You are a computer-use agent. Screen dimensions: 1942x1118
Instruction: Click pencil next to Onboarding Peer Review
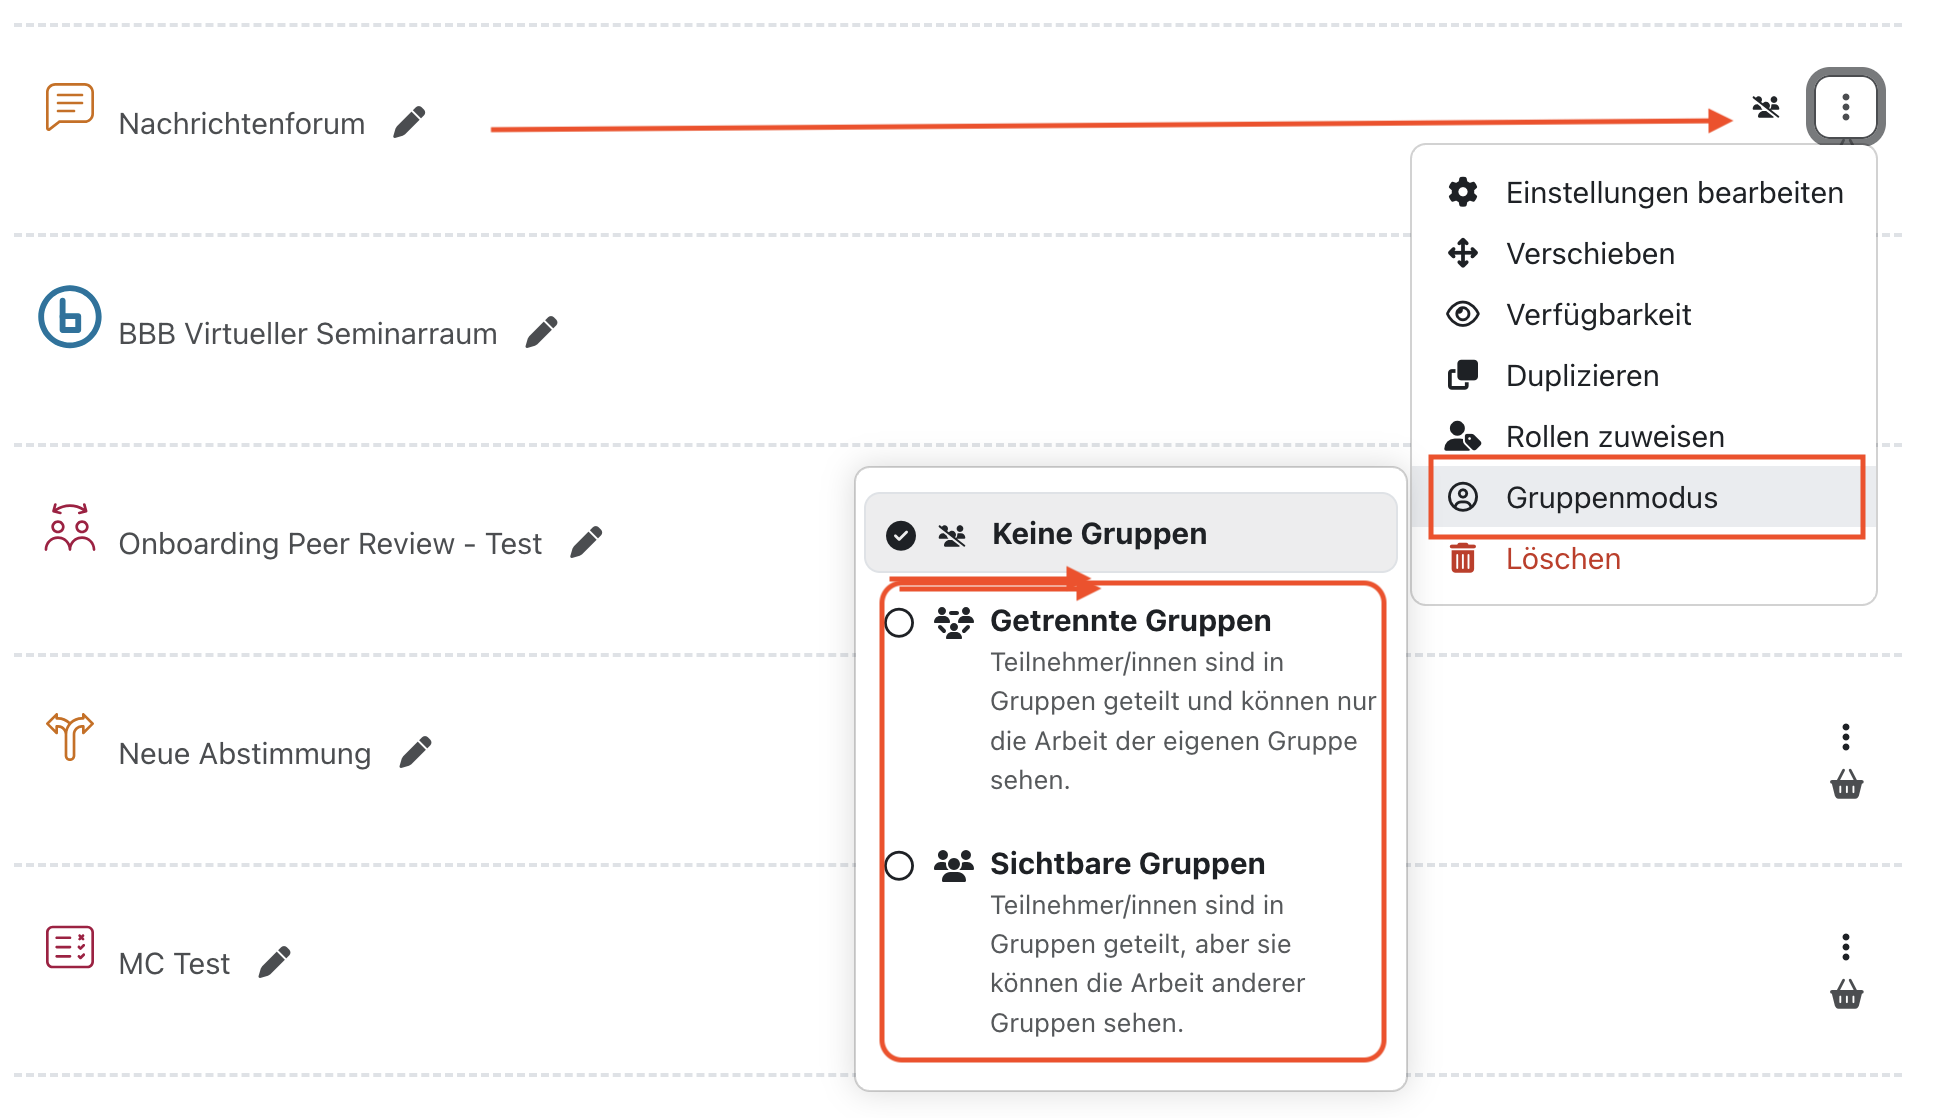click(x=586, y=542)
